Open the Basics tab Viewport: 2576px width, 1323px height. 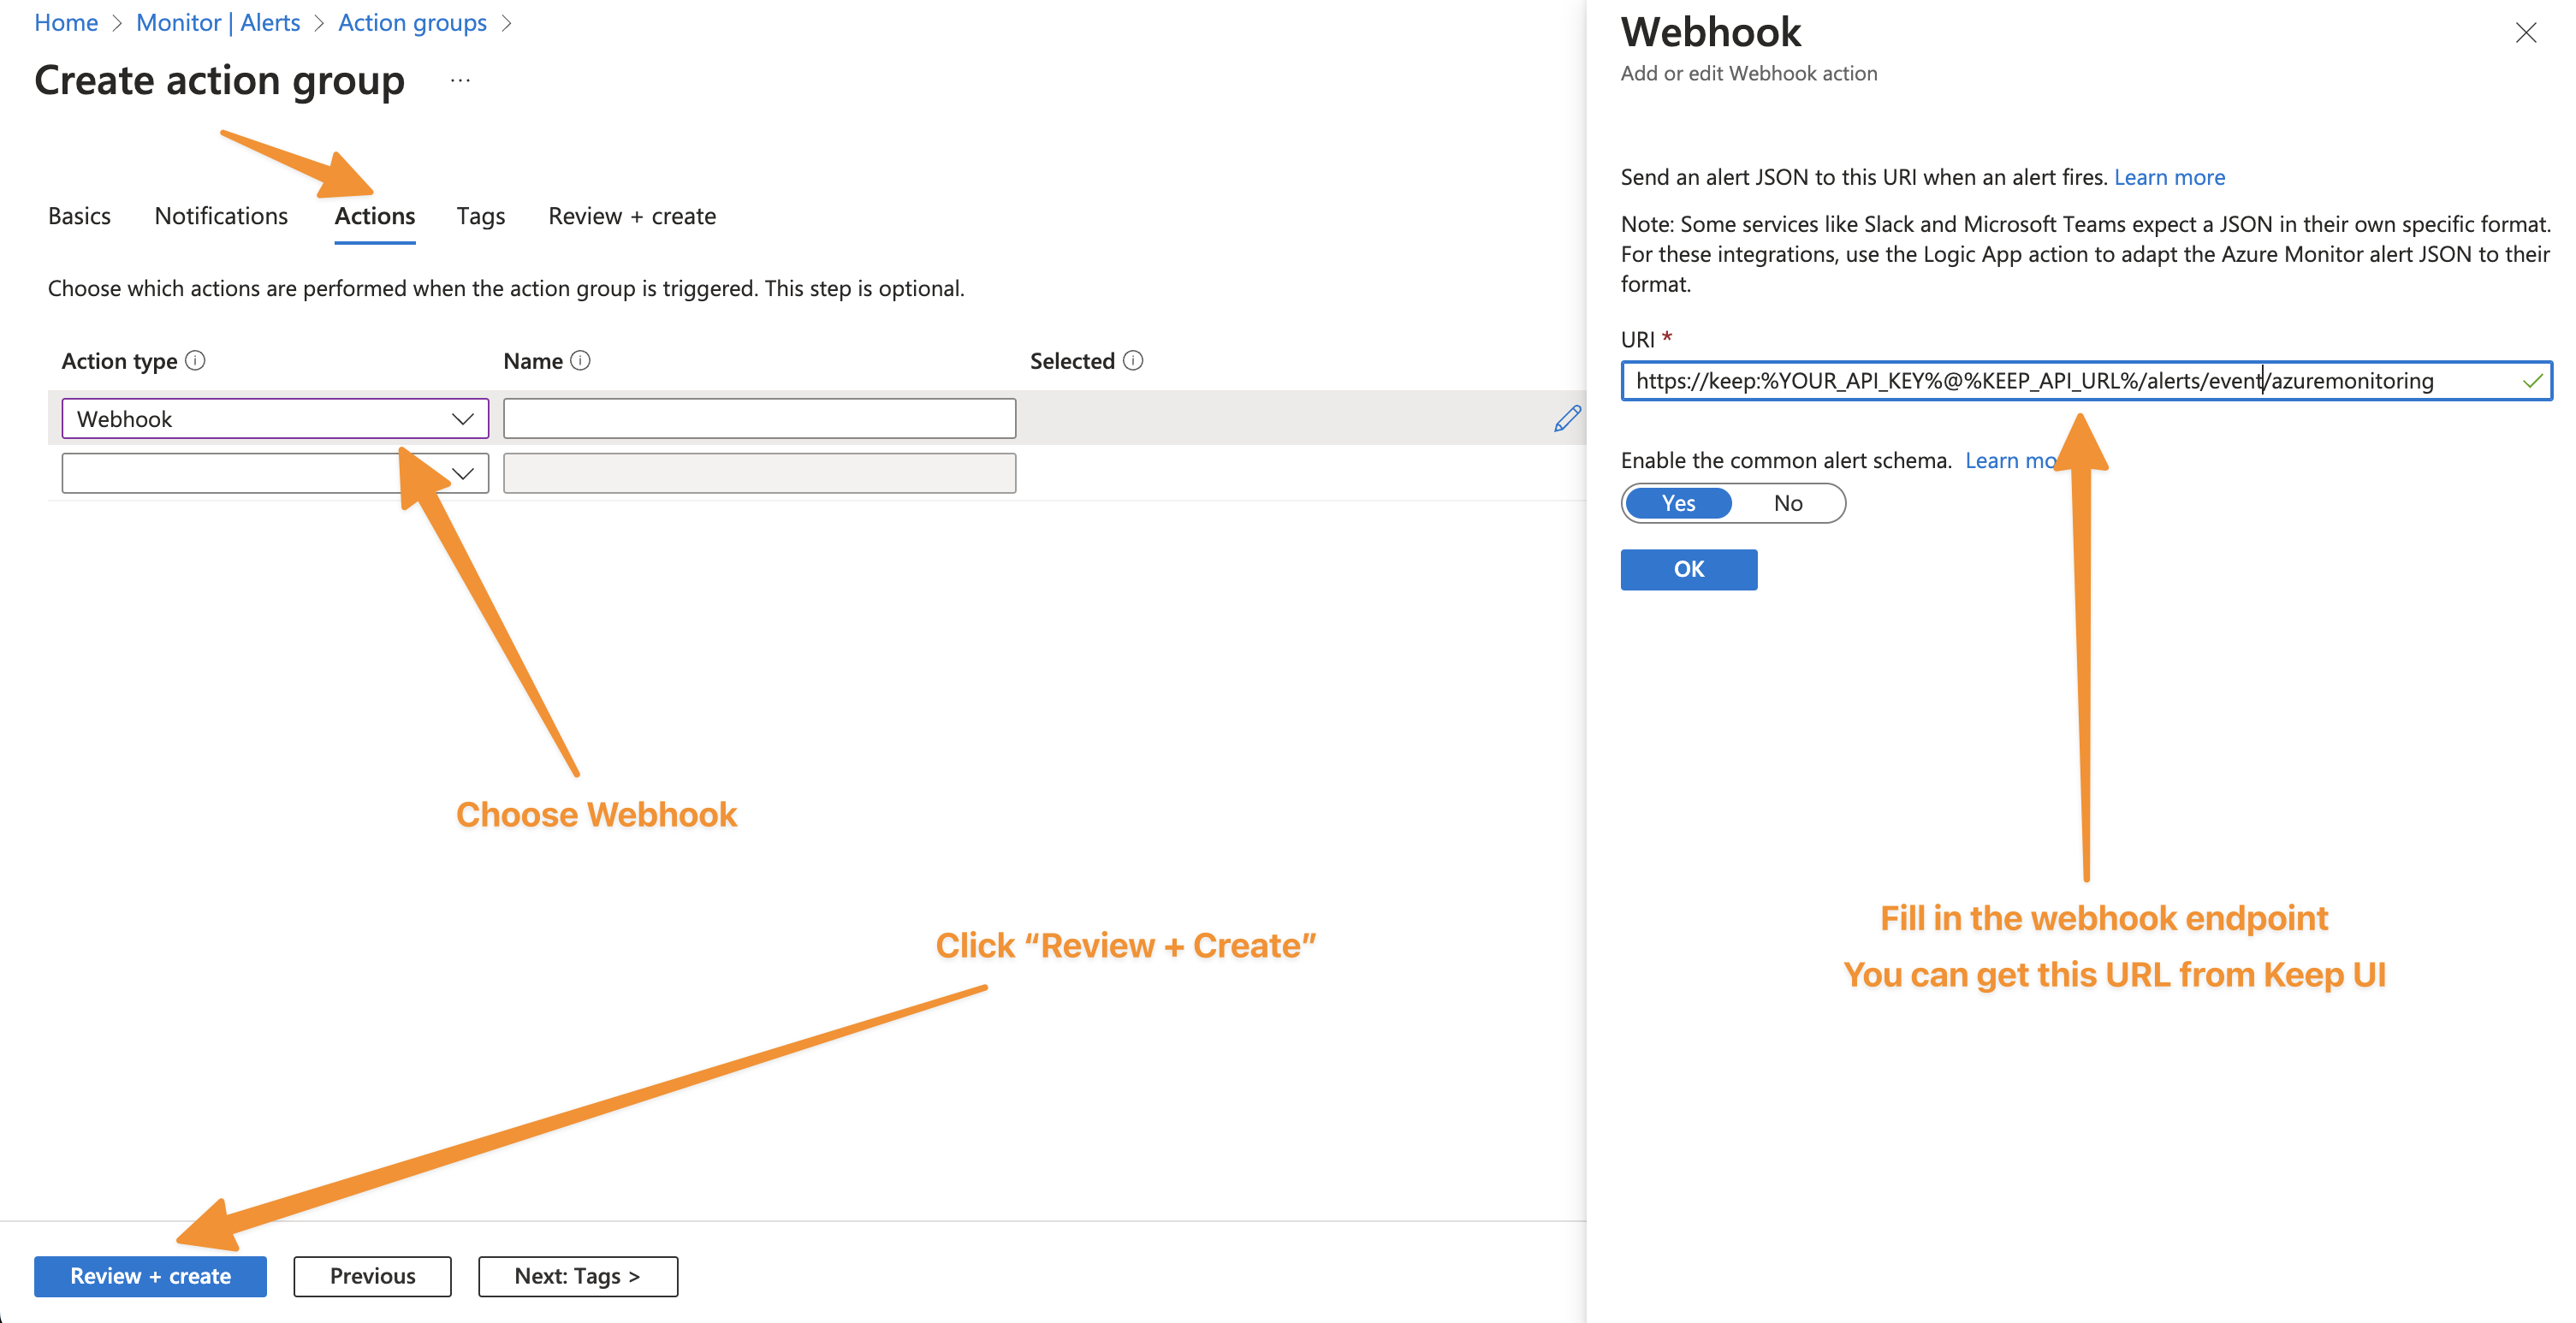click(x=79, y=216)
